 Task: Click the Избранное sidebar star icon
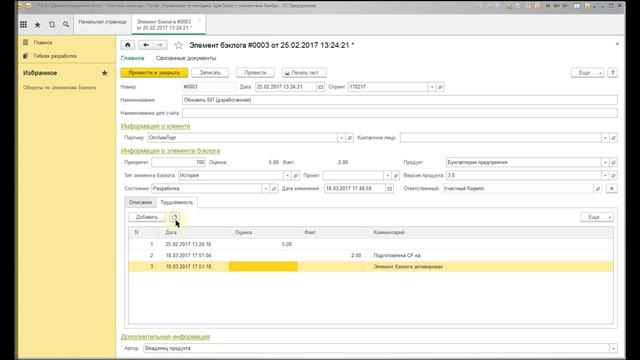(x=104, y=73)
